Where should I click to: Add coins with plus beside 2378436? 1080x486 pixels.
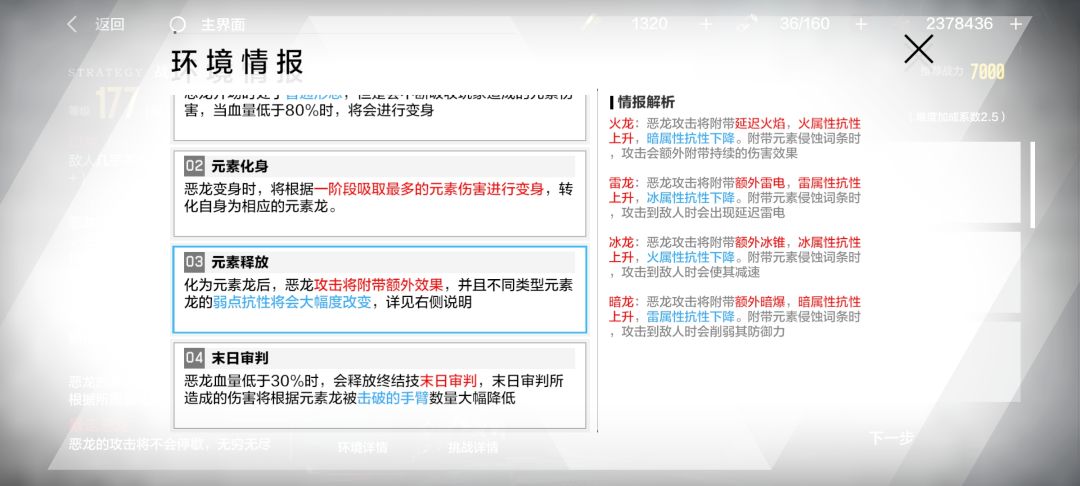point(1015,24)
